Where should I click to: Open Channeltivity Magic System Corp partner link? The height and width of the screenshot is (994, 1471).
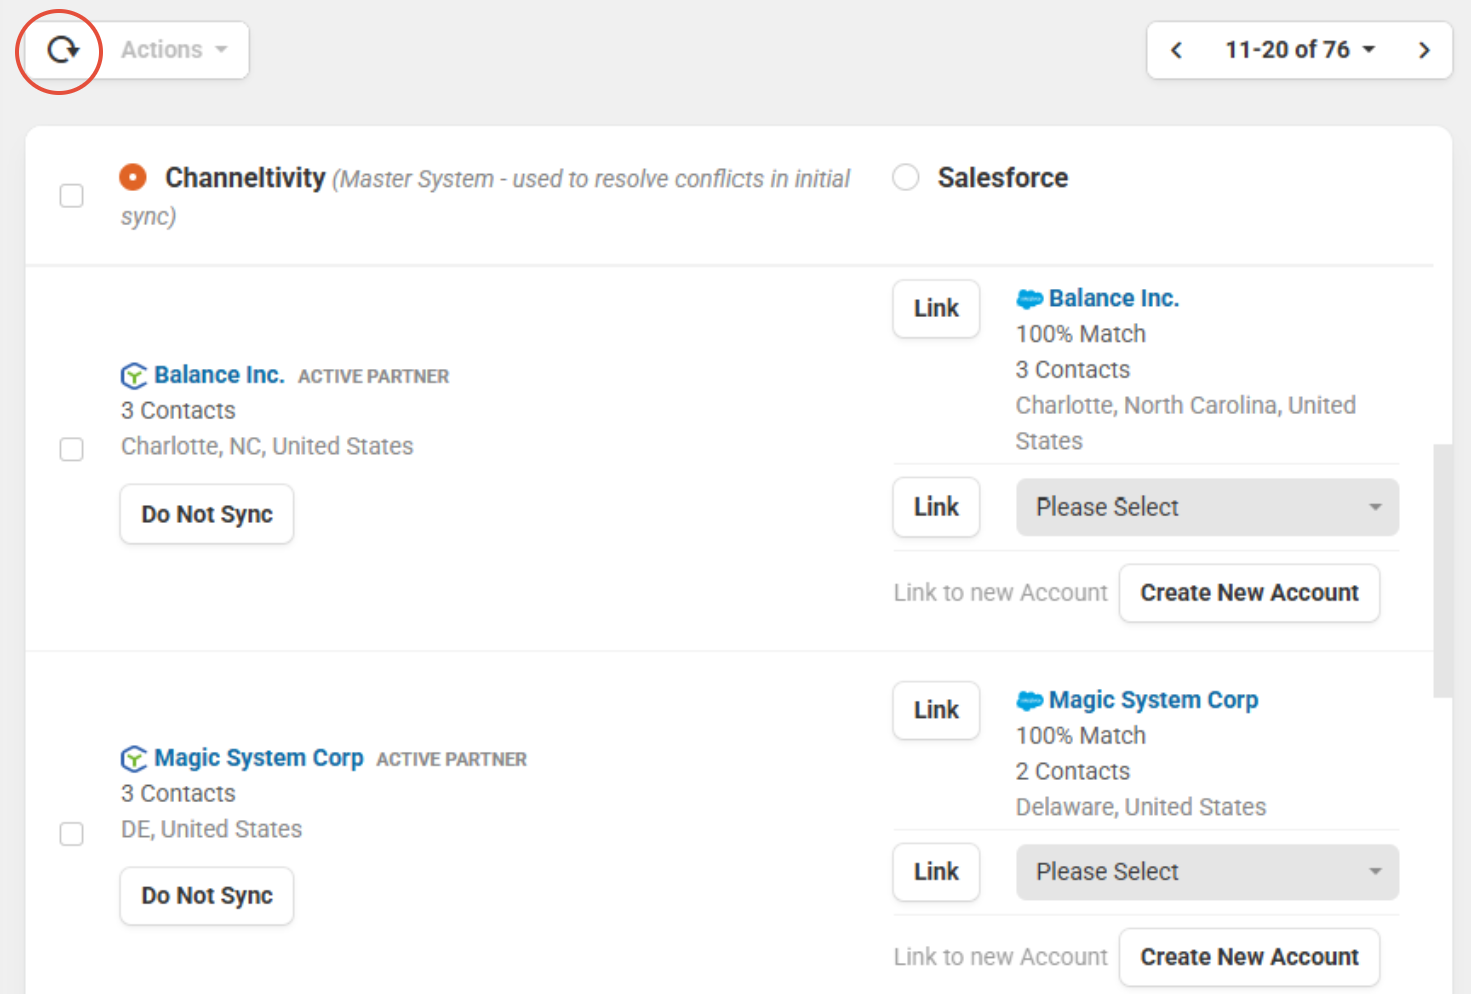coord(259,758)
